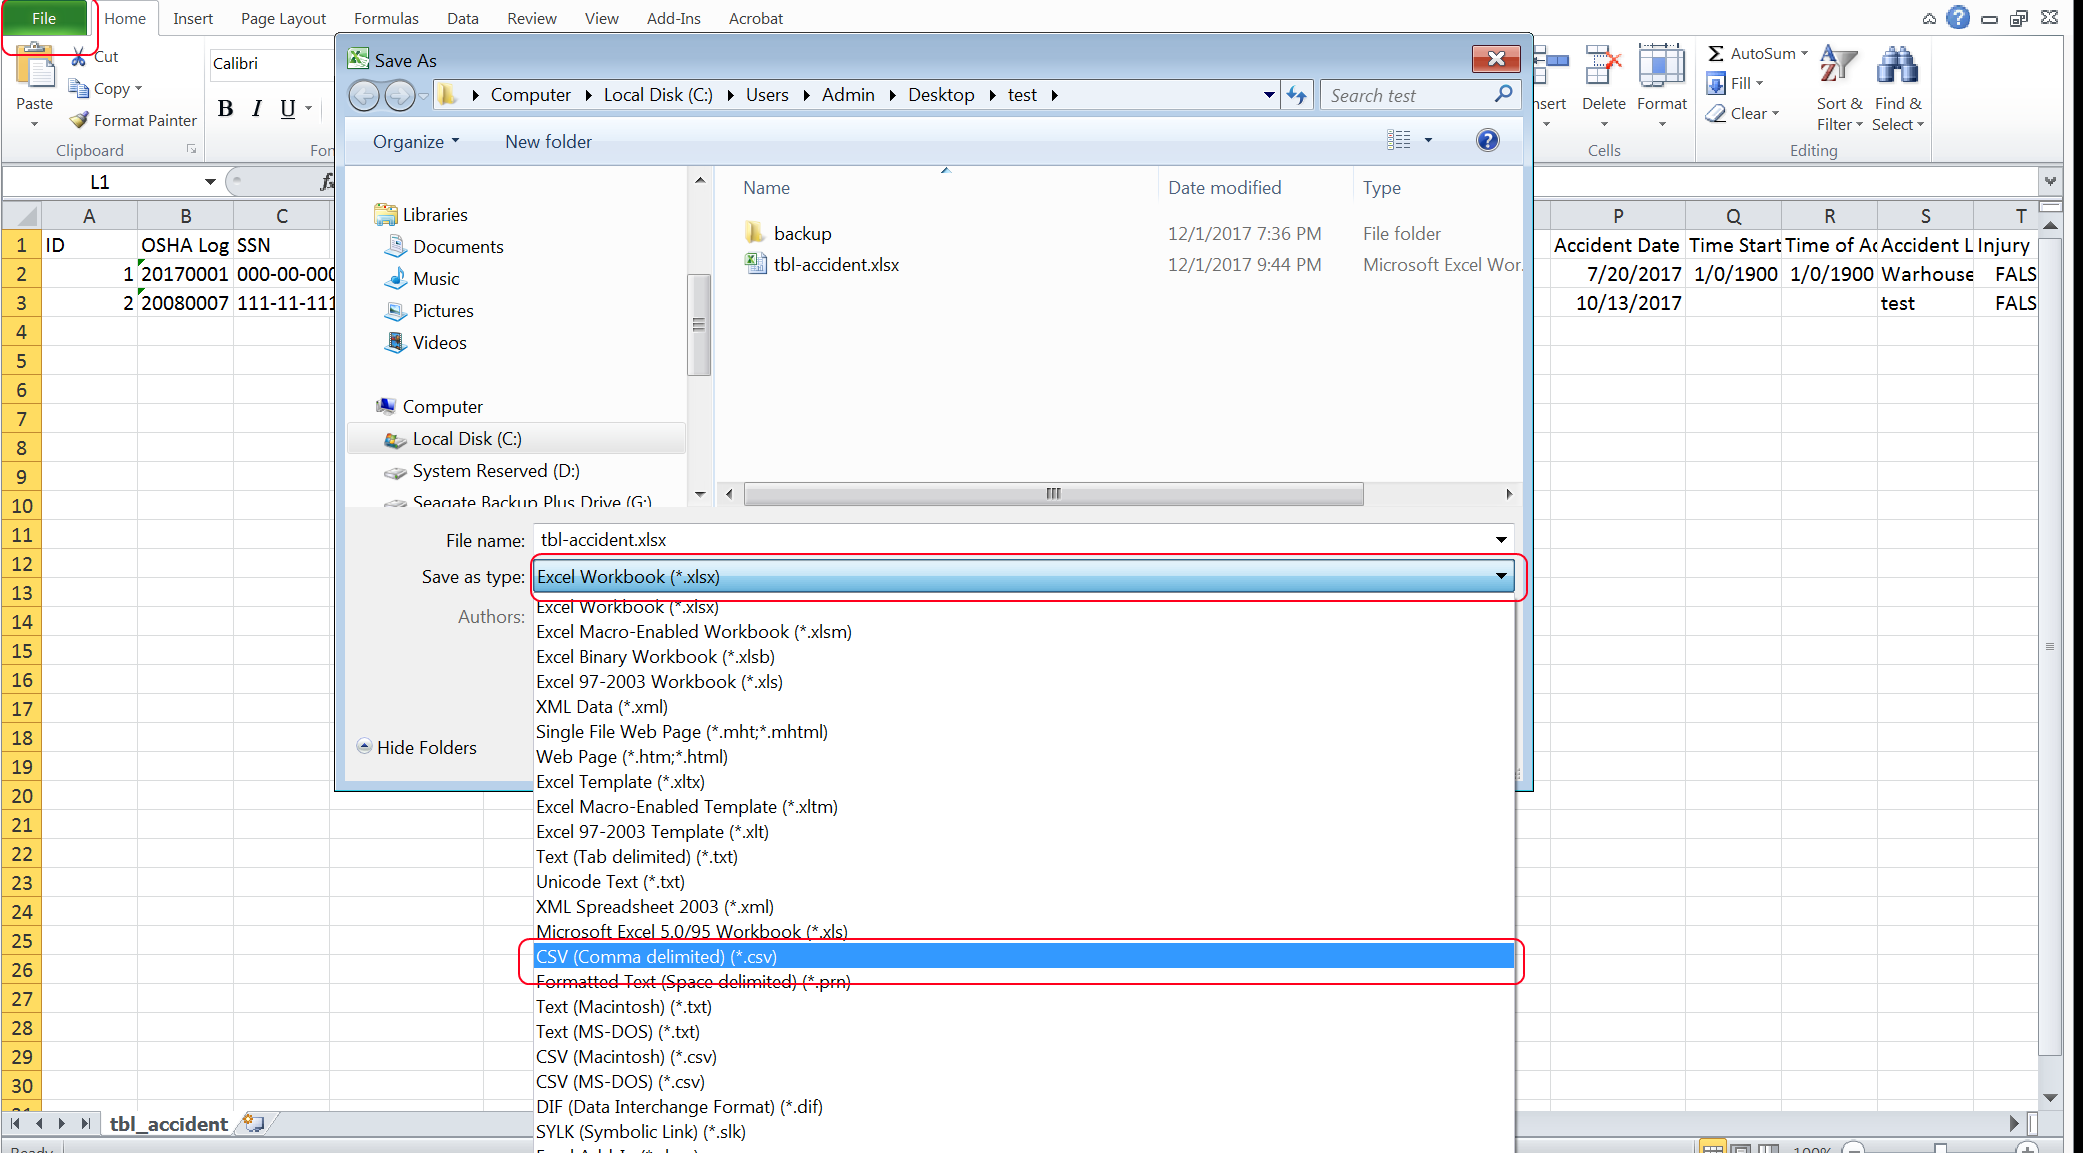Sort file list by Date modified column
The image size is (2083, 1153).
coord(1224,187)
